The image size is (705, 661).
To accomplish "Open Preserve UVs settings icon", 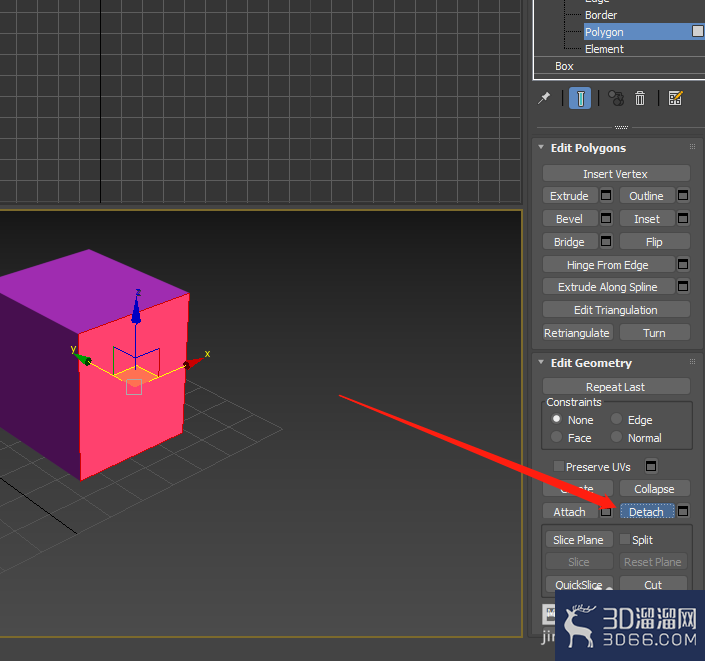I will [651, 466].
